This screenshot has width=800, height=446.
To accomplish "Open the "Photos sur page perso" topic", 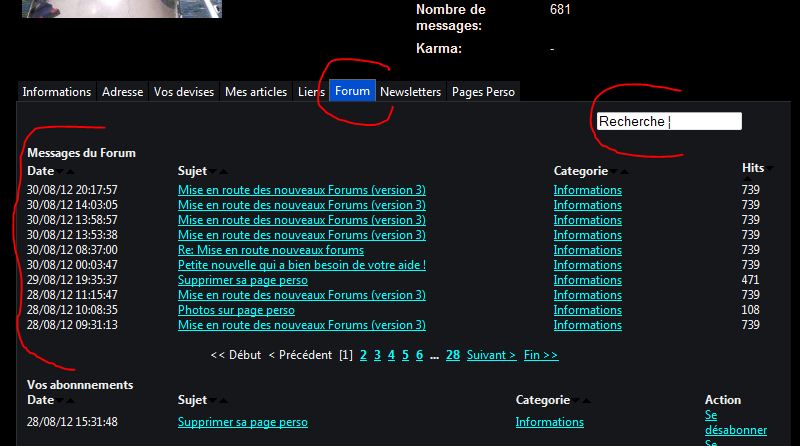I will (236, 310).
